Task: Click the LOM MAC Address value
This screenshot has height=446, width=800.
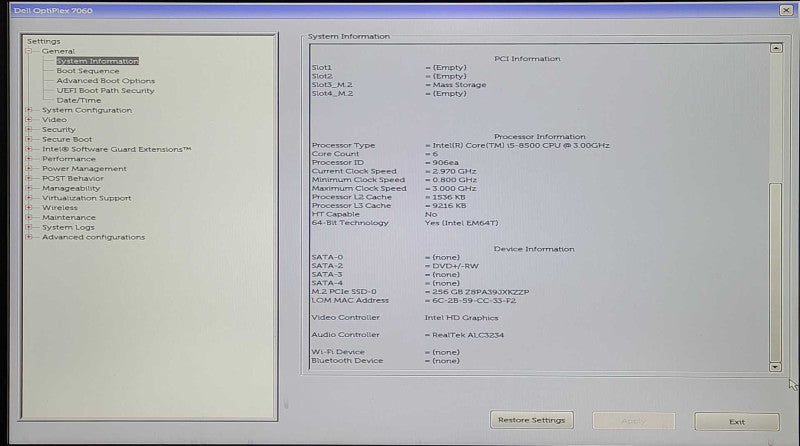Action: coord(474,301)
